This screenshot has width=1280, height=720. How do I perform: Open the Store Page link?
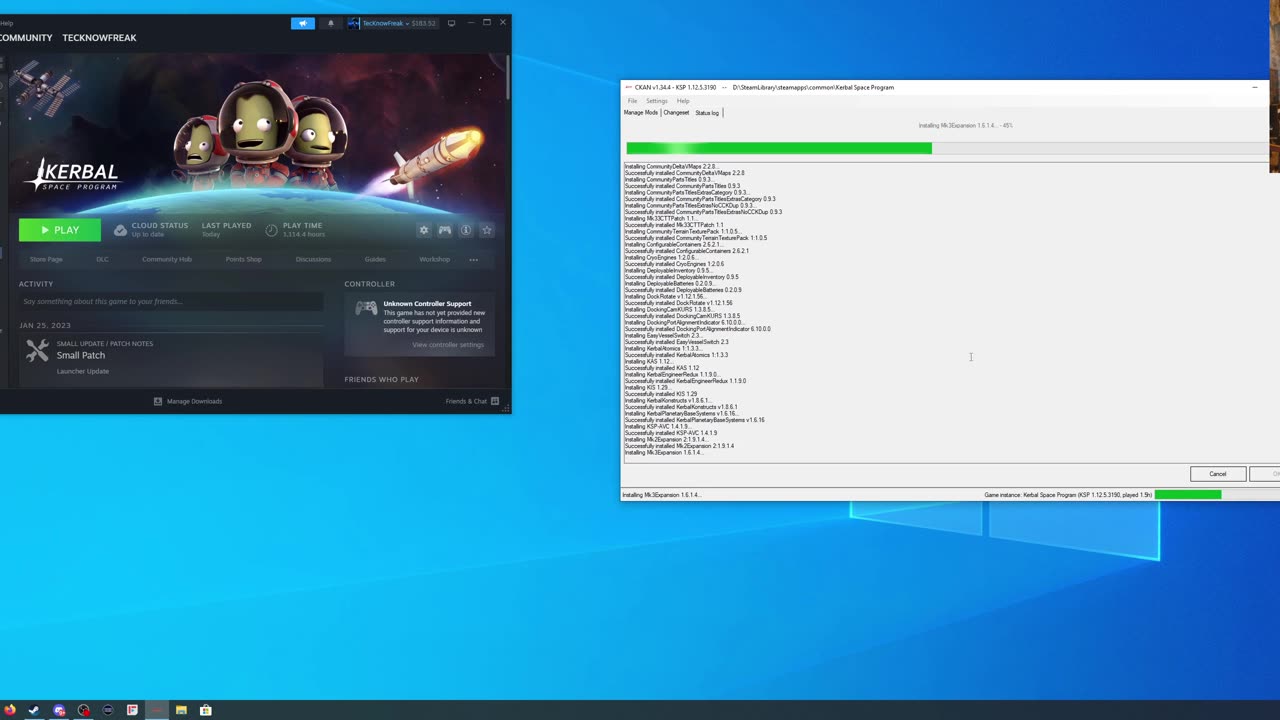pos(46,259)
